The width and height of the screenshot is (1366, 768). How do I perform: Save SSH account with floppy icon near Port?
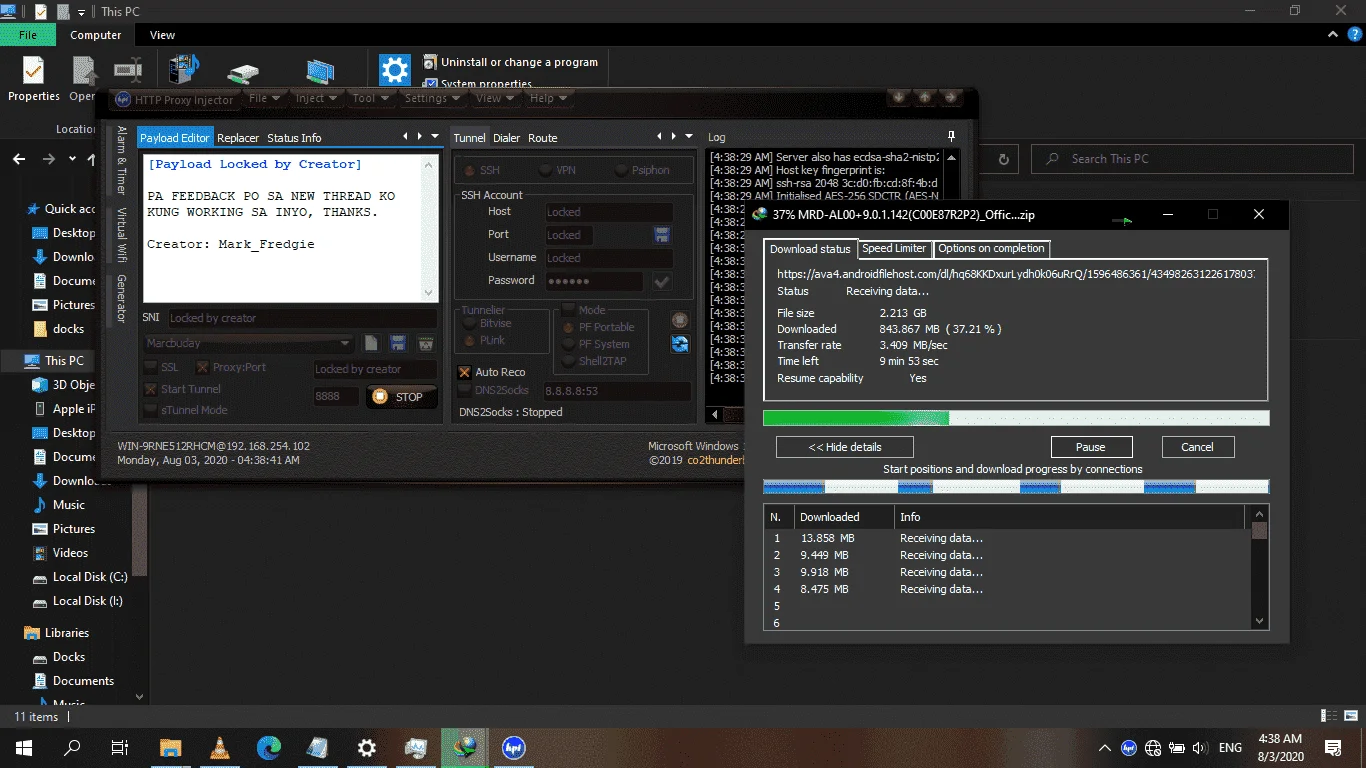[x=661, y=235]
